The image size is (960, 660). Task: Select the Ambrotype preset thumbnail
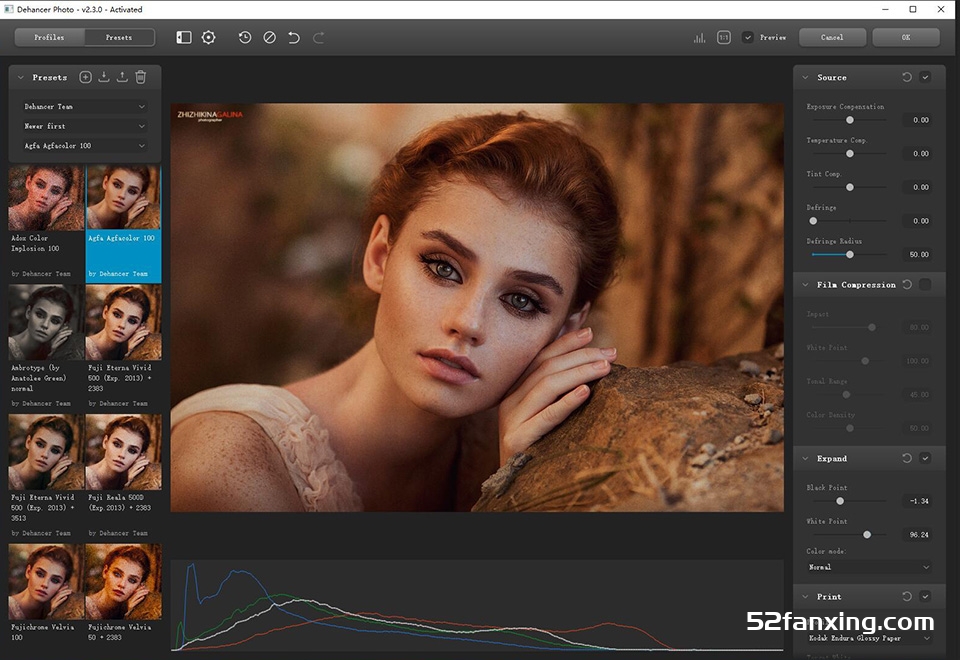point(46,322)
